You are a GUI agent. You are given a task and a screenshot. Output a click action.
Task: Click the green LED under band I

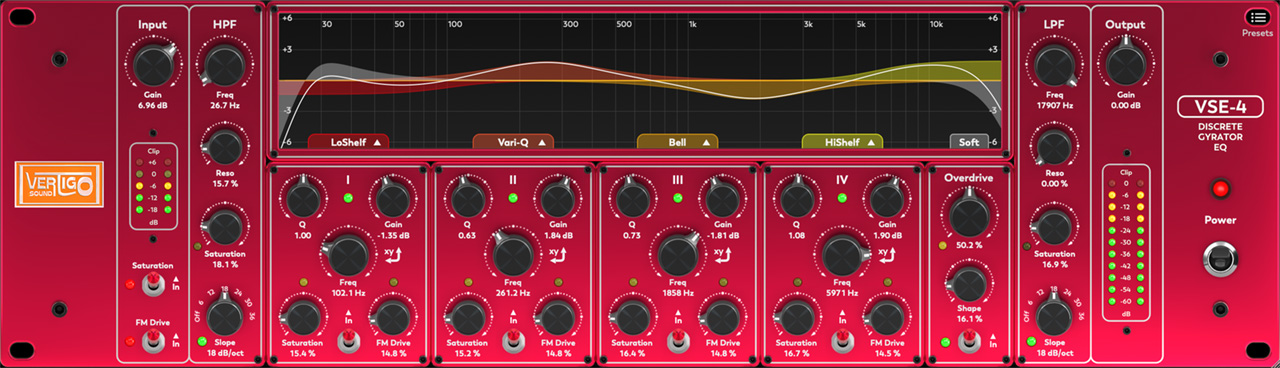tap(348, 199)
